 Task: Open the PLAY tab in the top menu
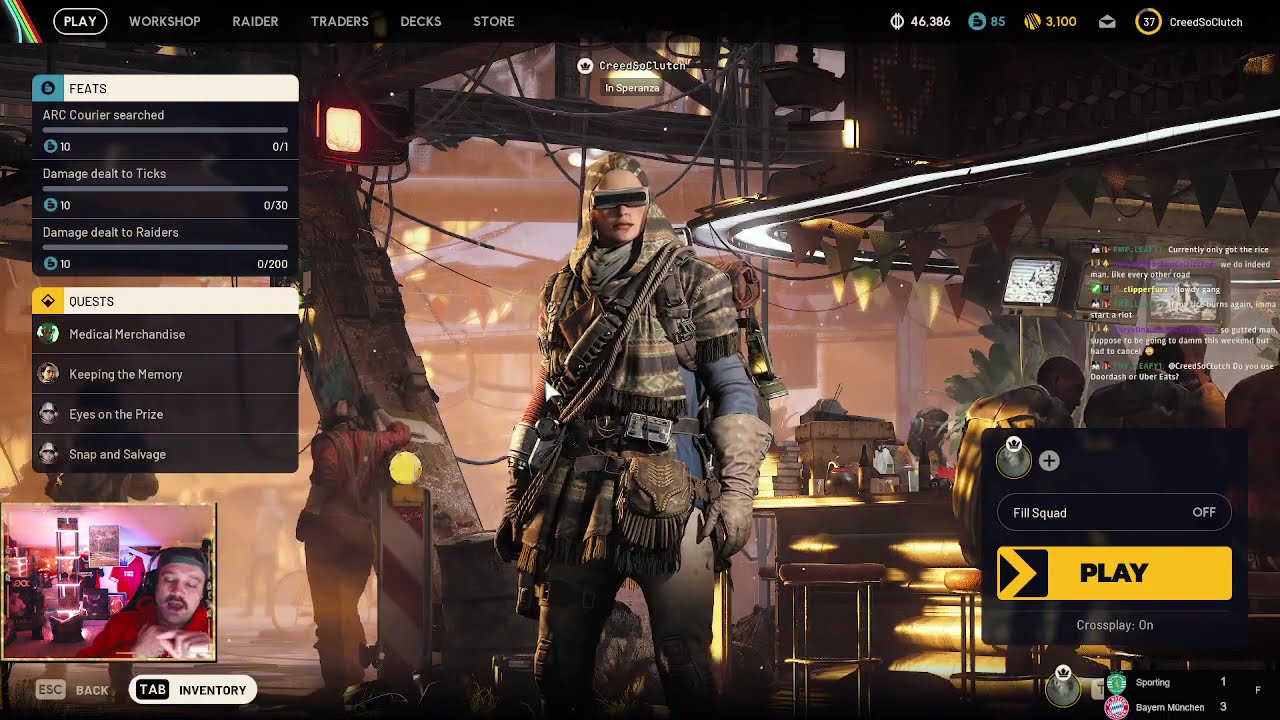80,21
